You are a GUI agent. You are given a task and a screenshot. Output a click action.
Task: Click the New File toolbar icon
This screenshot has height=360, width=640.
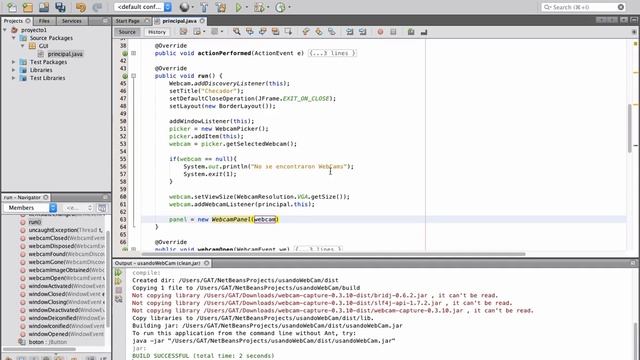pos(12,7)
